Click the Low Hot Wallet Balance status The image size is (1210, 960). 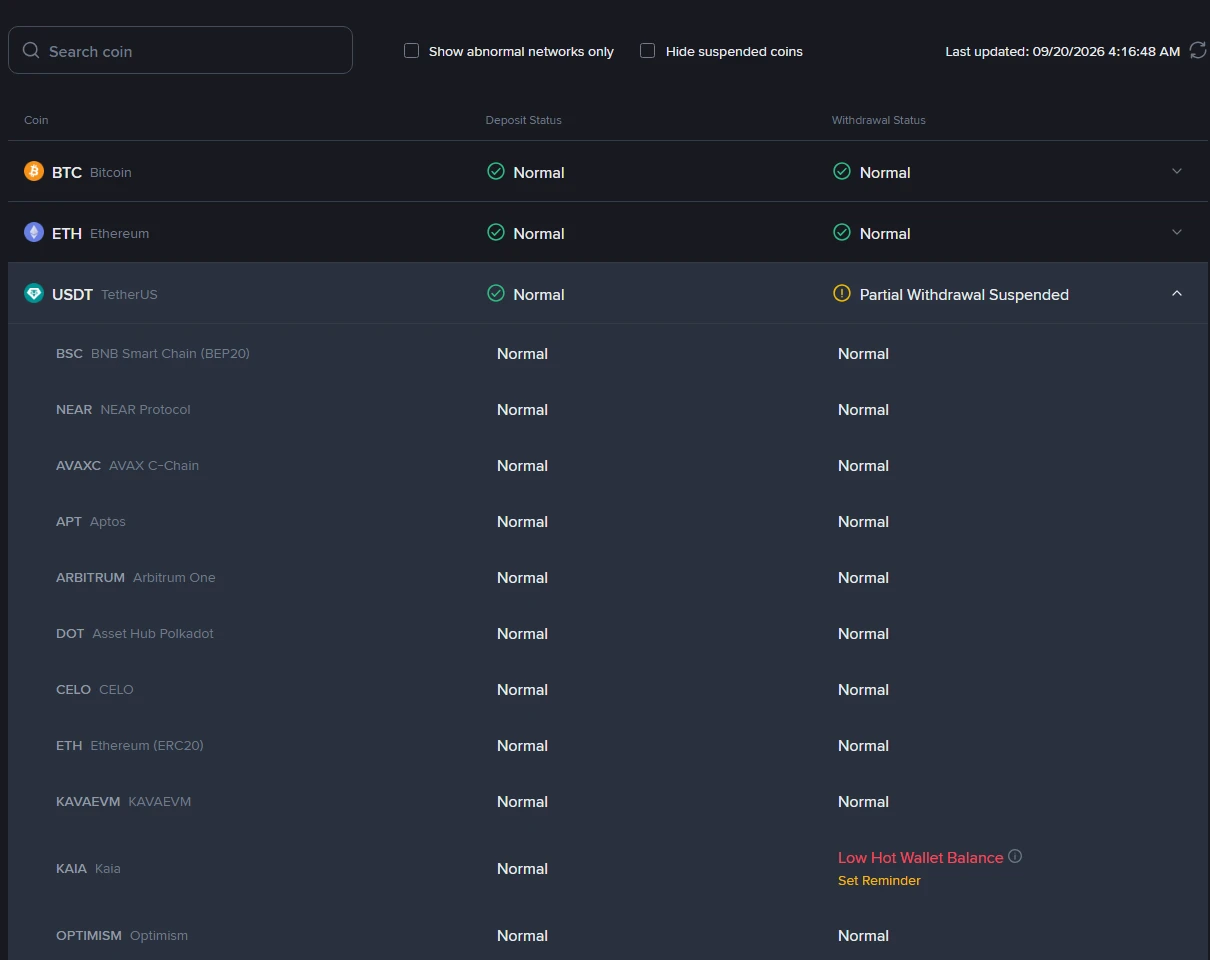click(x=920, y=858)
